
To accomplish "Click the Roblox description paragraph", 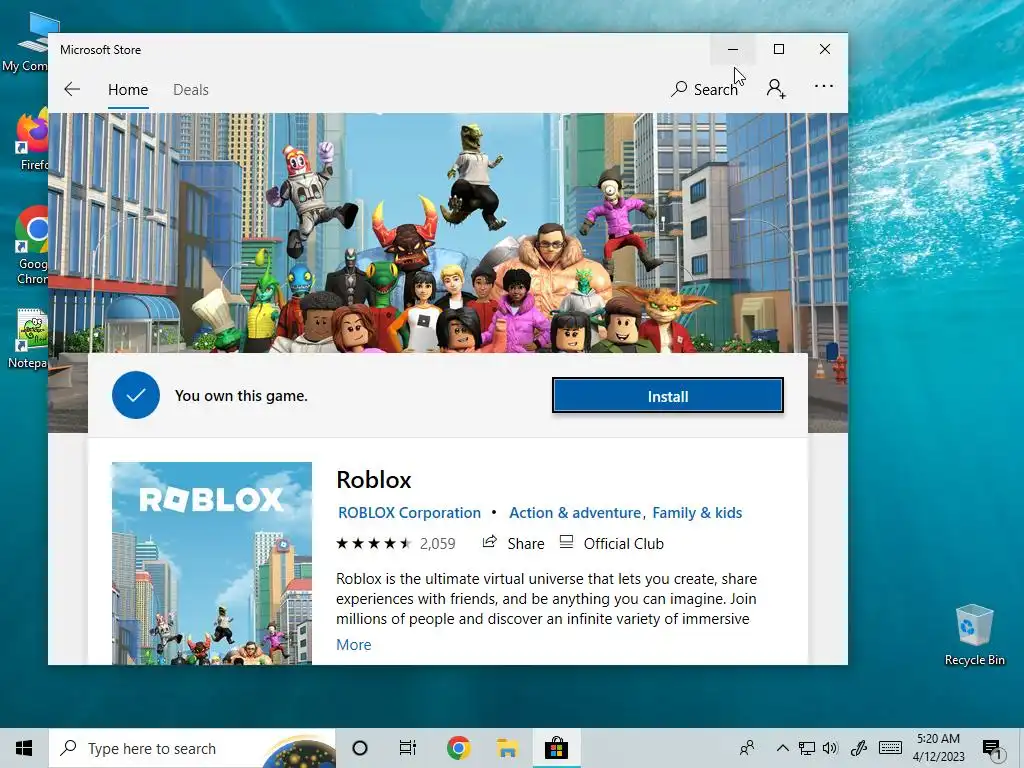I will (547, 598).
